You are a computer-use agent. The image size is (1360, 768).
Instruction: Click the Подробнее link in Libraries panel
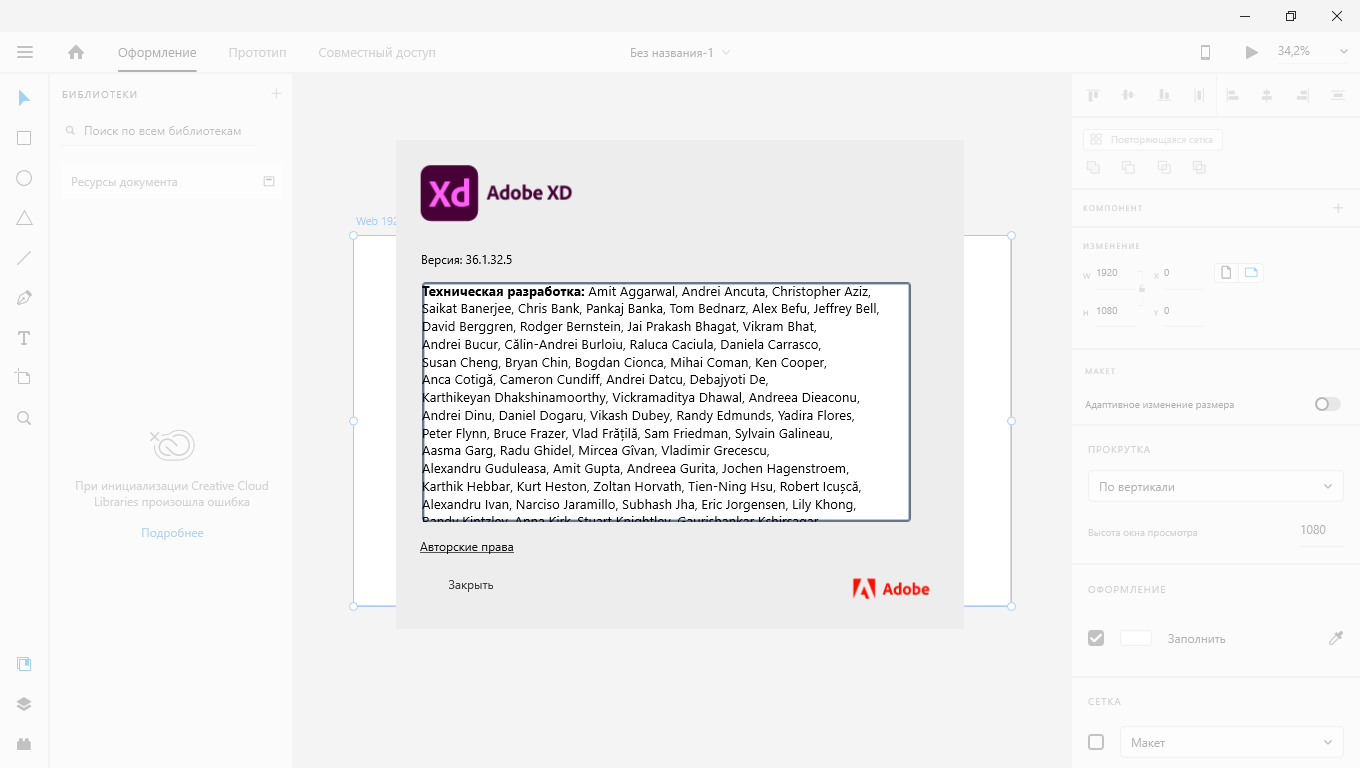pyautogui.click(x=172, y=533)
